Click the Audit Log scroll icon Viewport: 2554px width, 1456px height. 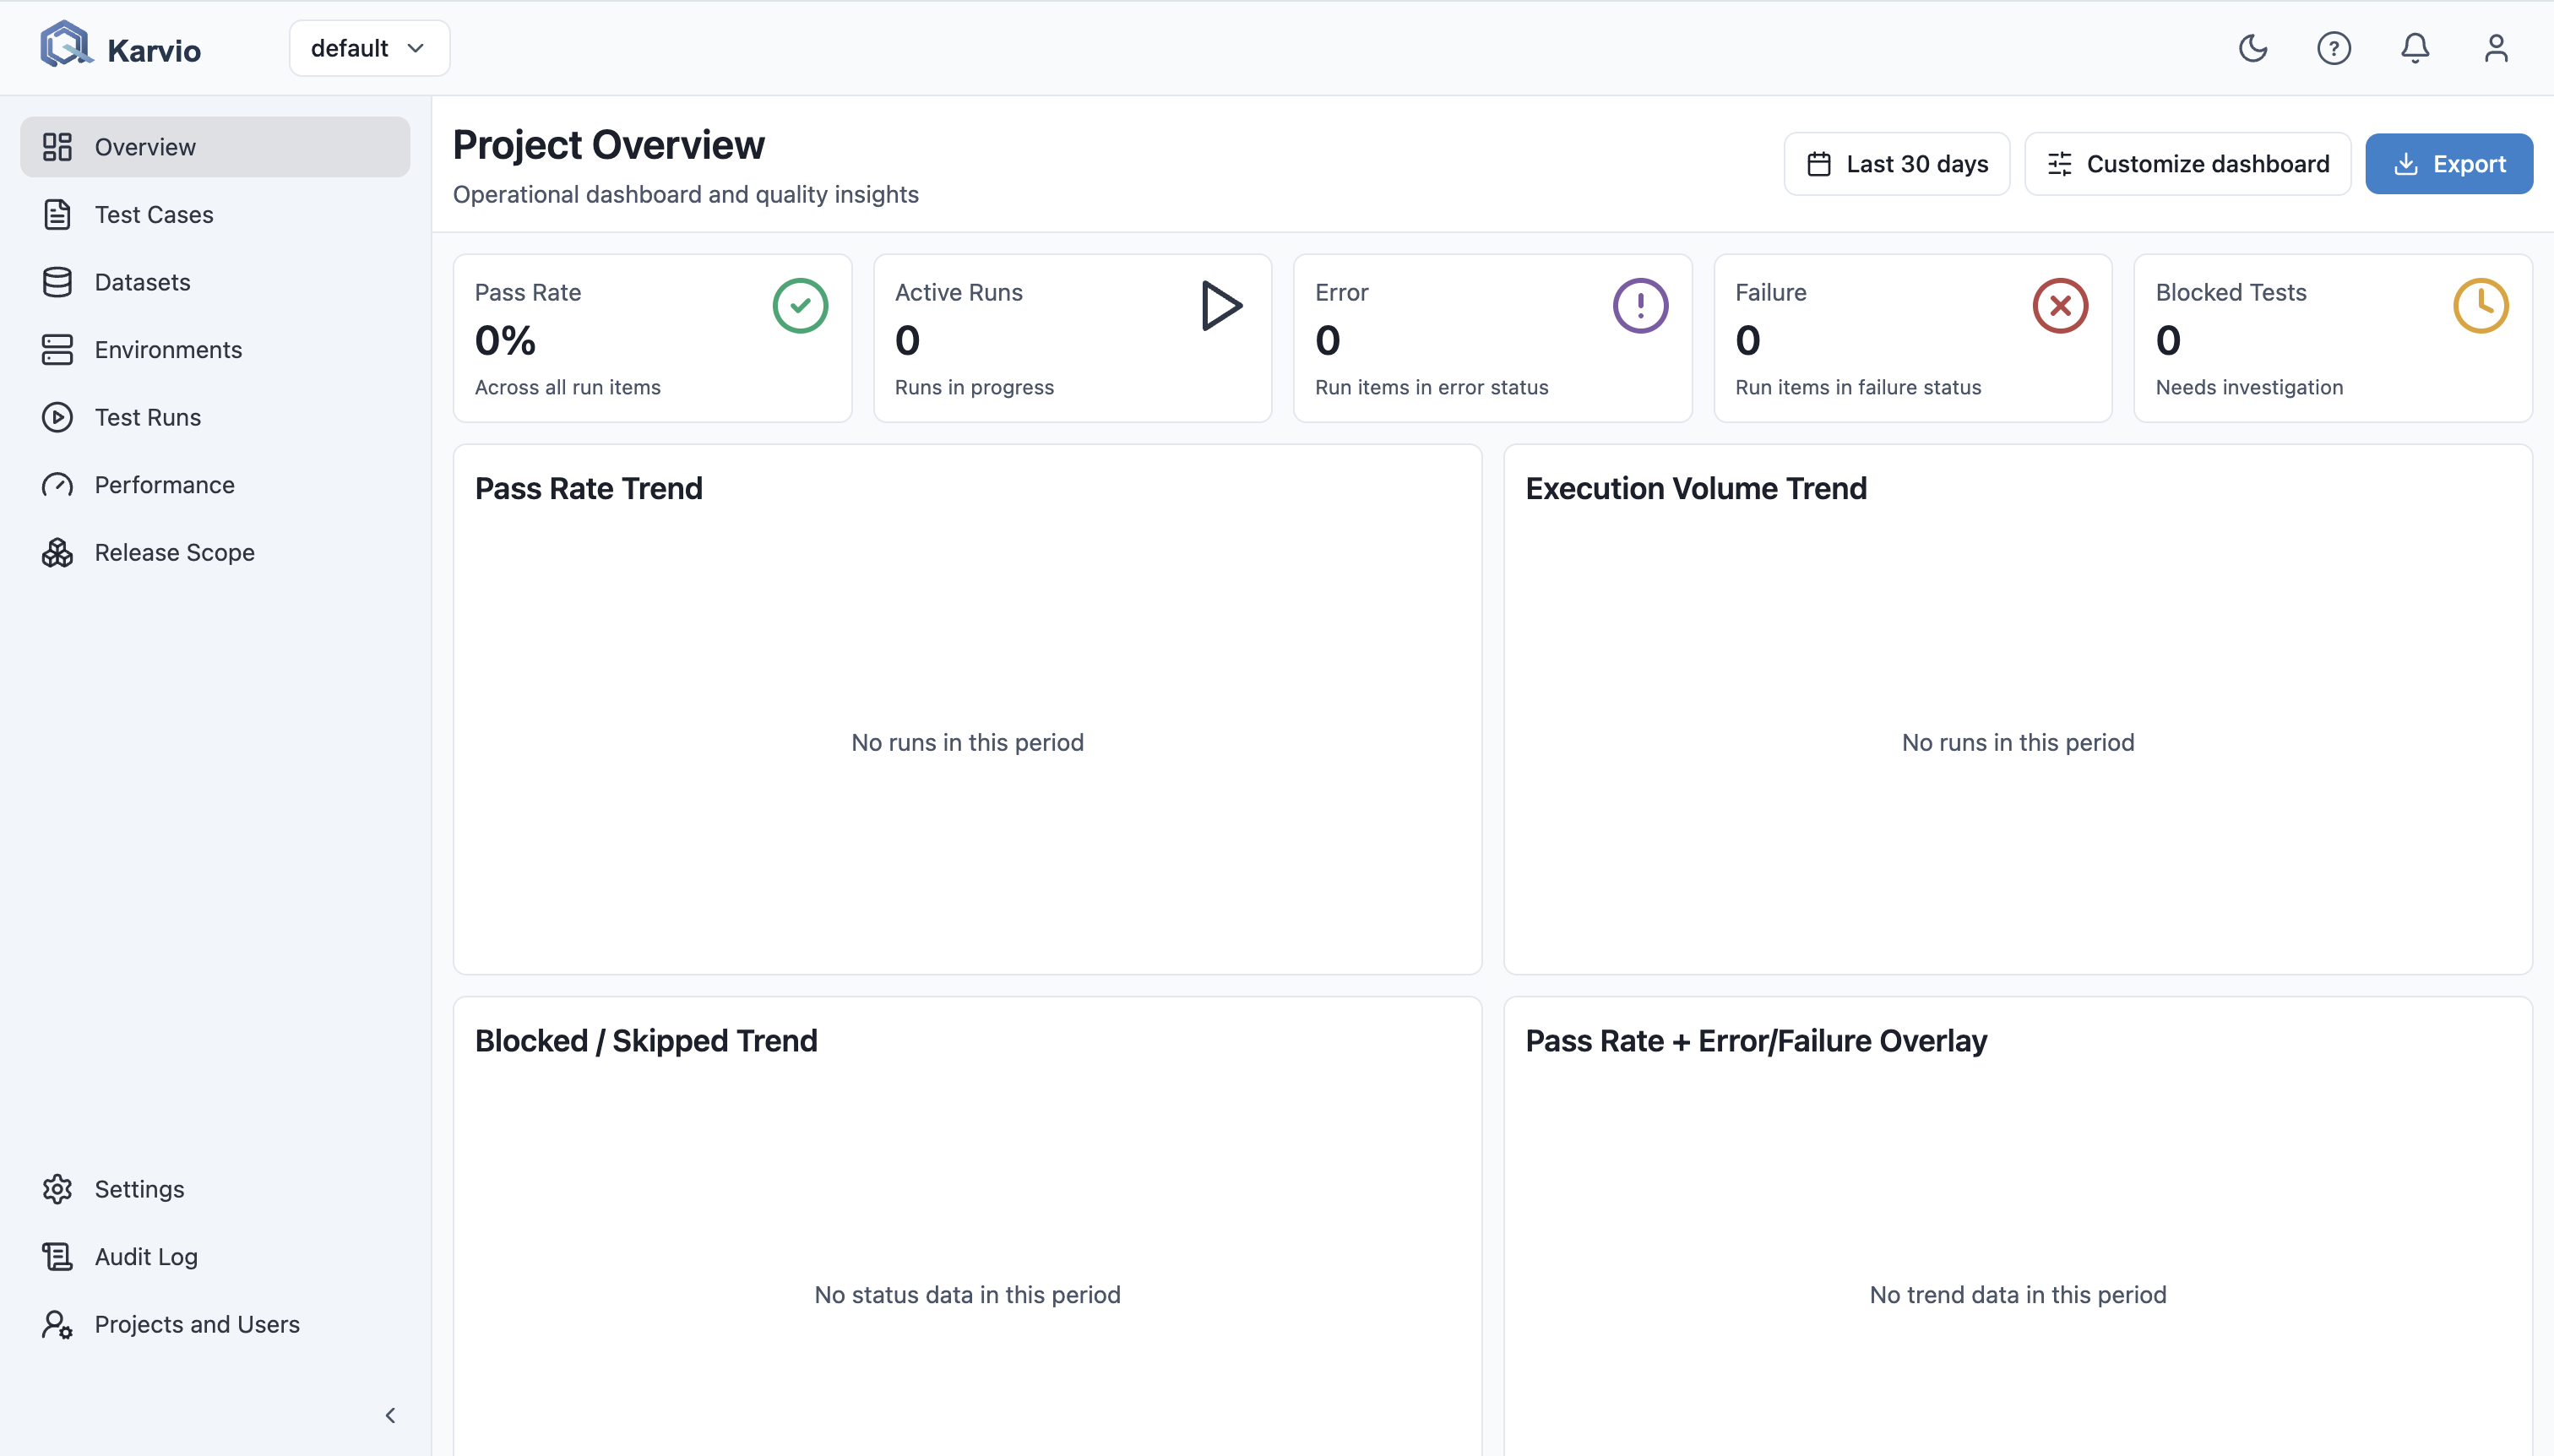coord(57,1256)
